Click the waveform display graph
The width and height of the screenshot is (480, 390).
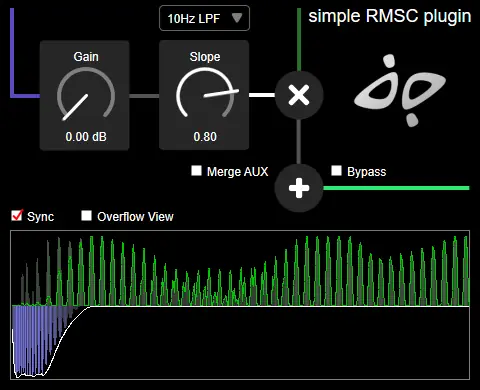[240, 305]
